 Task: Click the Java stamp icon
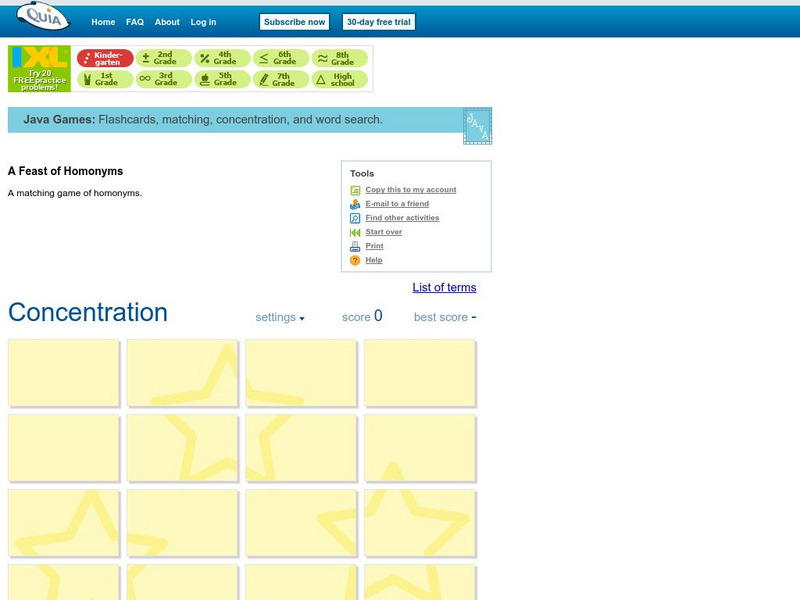pyautogui.click(x=478, y=126)
